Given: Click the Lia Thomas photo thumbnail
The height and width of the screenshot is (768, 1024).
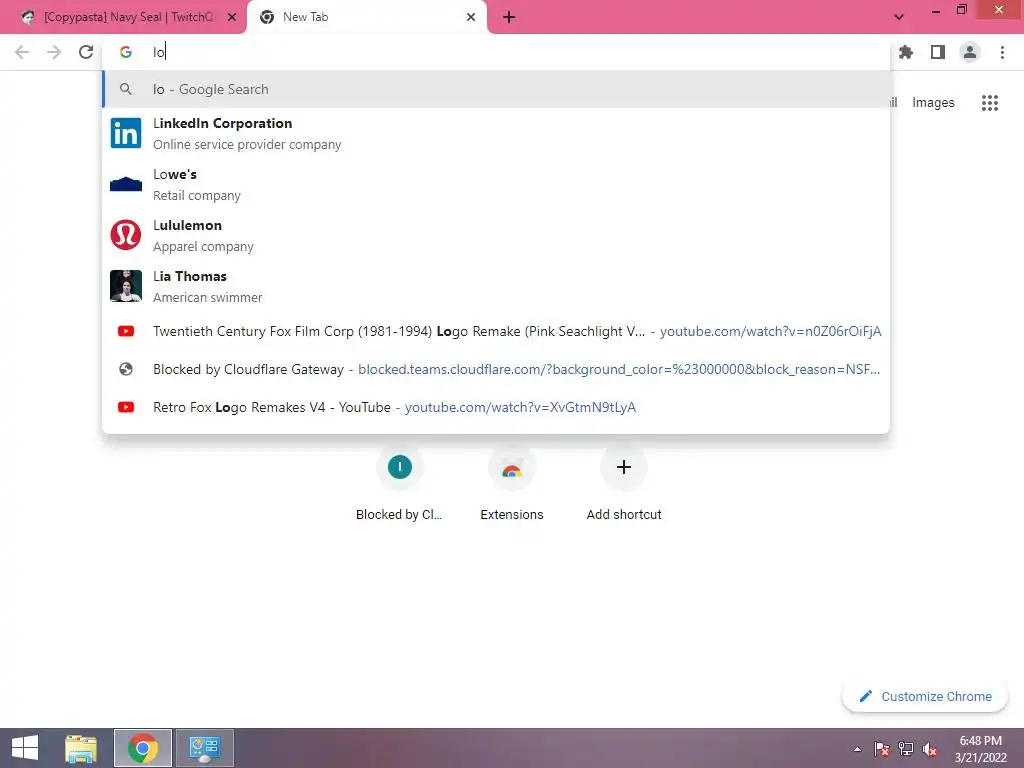Looking at the screenshot, I should coord(126,286).
